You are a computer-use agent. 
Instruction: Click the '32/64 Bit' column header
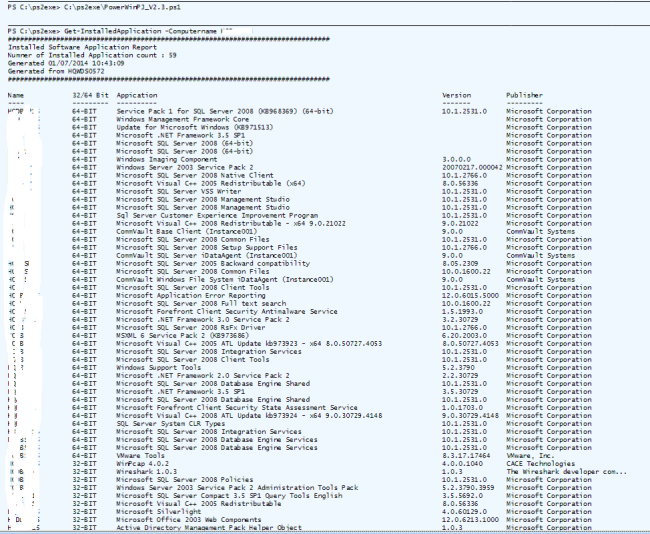[x=90, y=95]
